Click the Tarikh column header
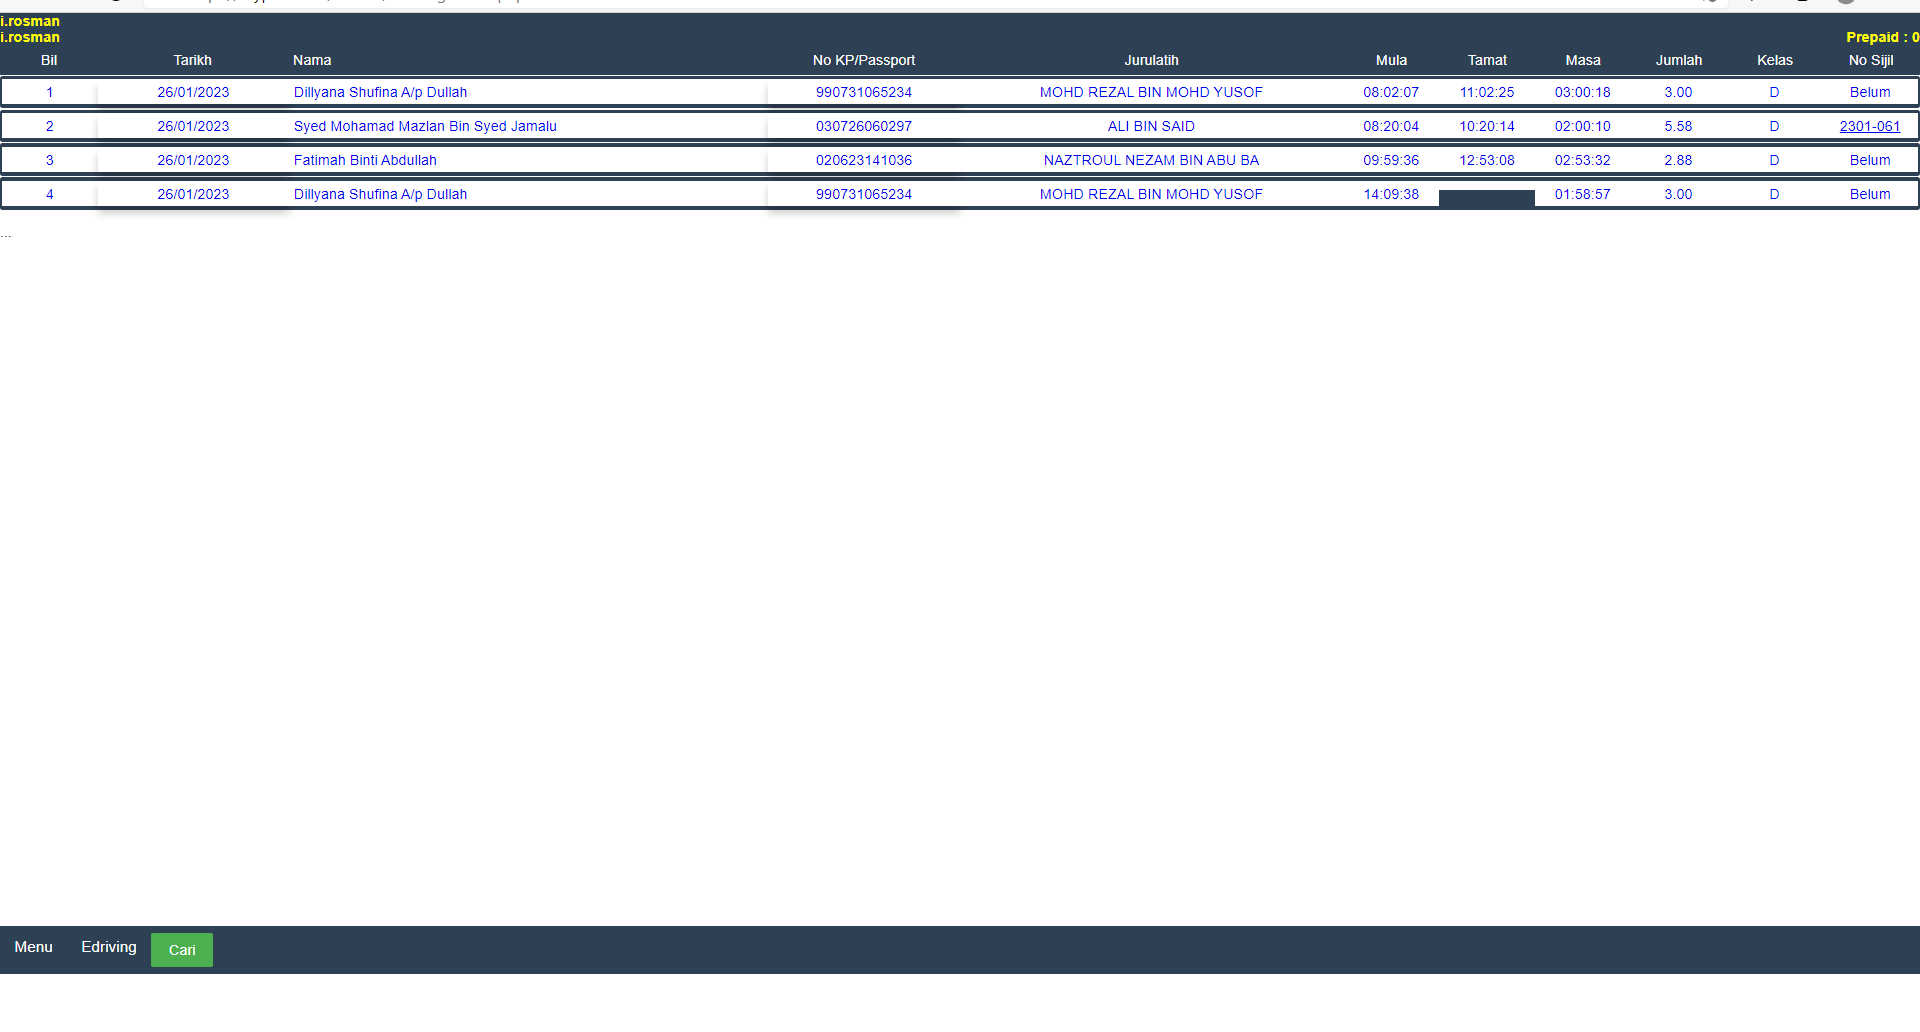Viewport: 1920px width, 1032px height. tap(192, 60)
